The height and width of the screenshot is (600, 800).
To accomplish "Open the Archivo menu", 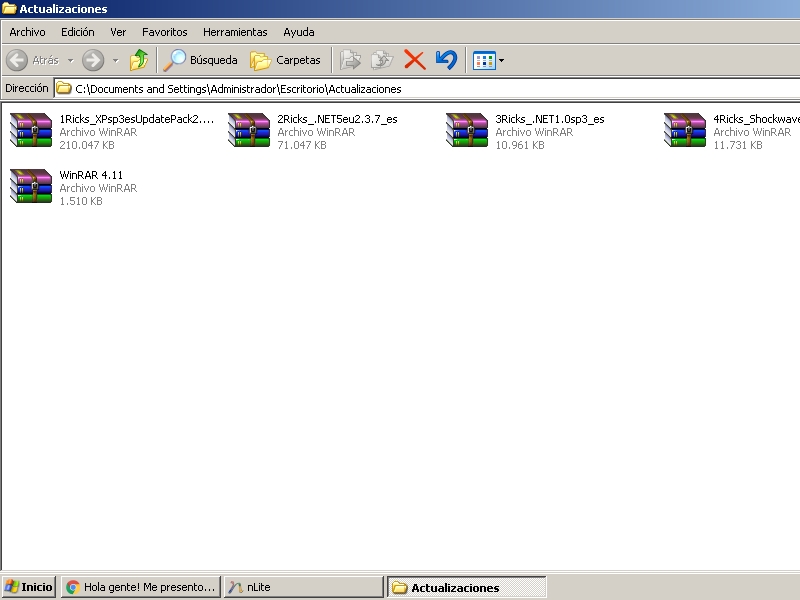I will click(x=28, y=32).
